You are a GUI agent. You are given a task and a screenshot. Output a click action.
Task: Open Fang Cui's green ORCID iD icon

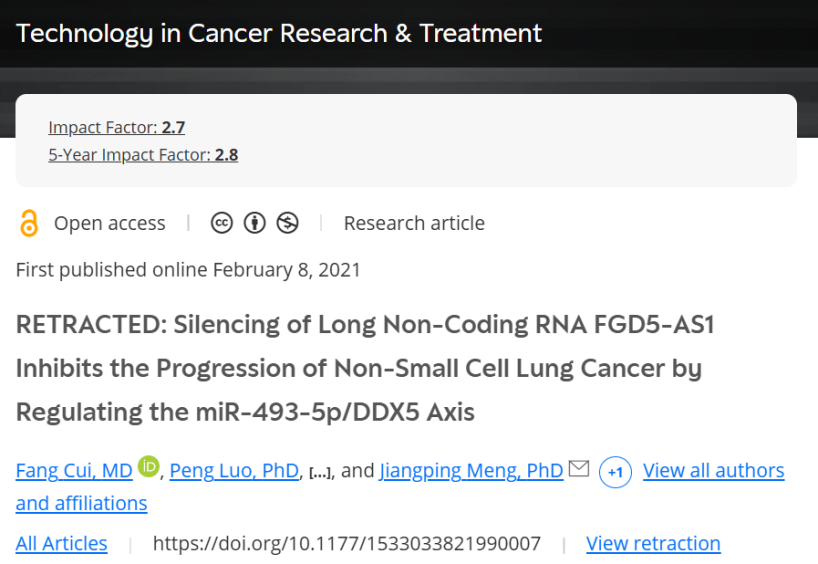(149, 466)
